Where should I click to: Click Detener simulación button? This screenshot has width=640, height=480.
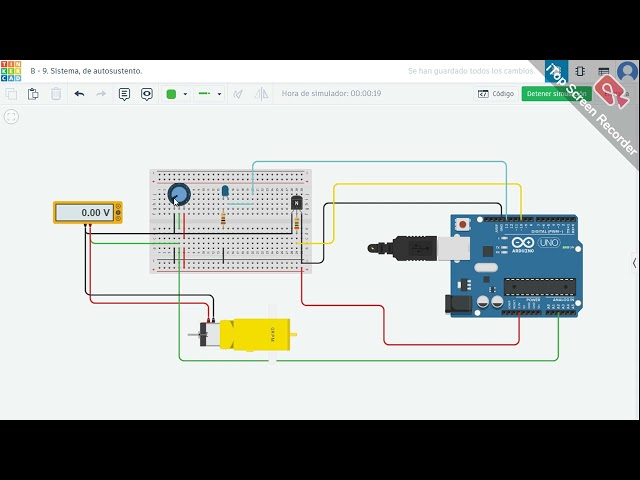(x=556, y=94)
